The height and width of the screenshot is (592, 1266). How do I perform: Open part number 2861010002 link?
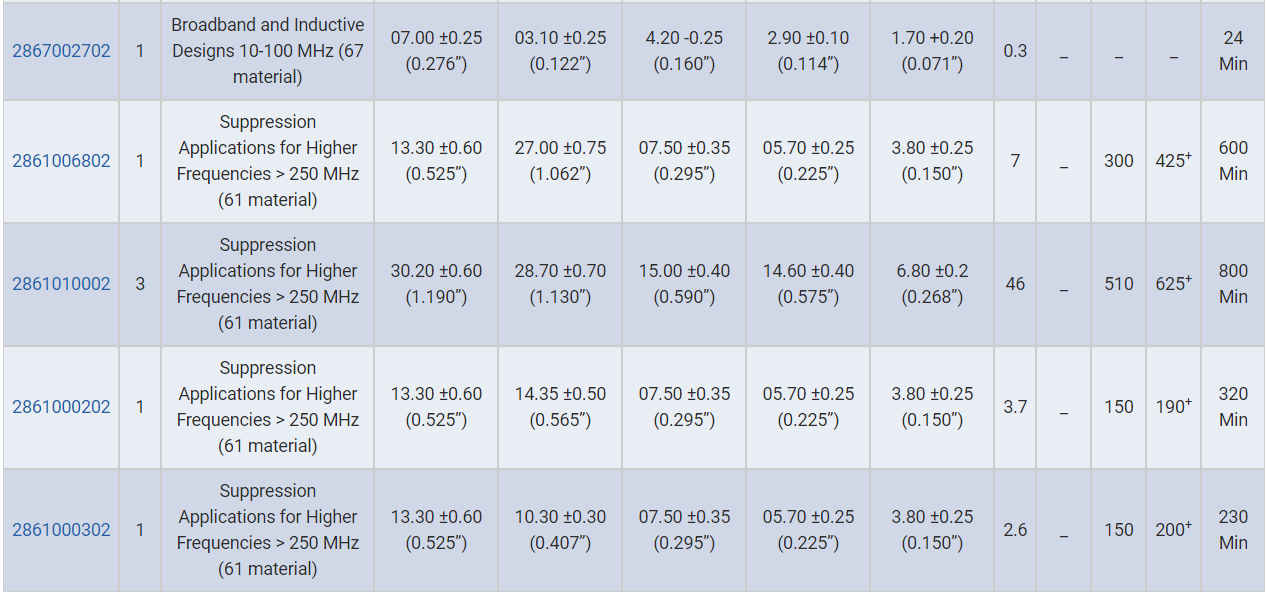tap(61, 284)
